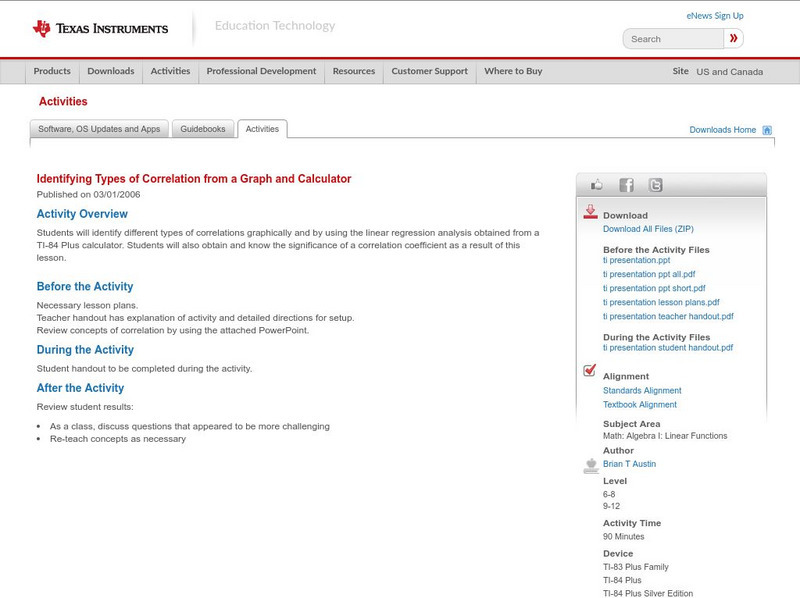Click the During the Activity heading

pyautogui.click(x=85, y=350)
